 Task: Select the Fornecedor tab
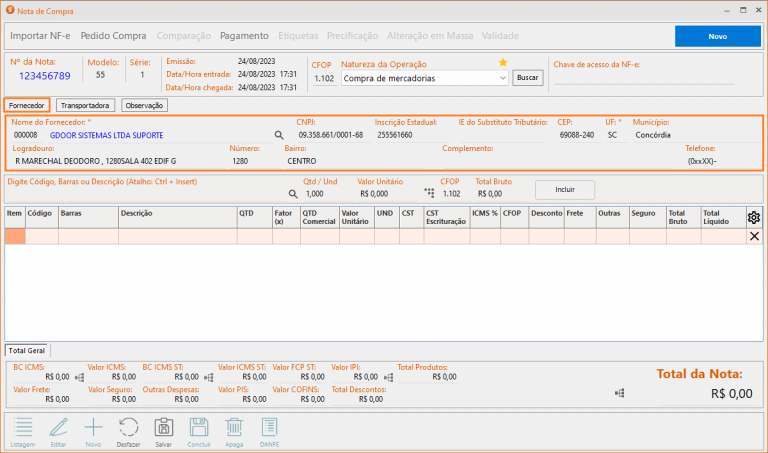(x=26, y=105)
